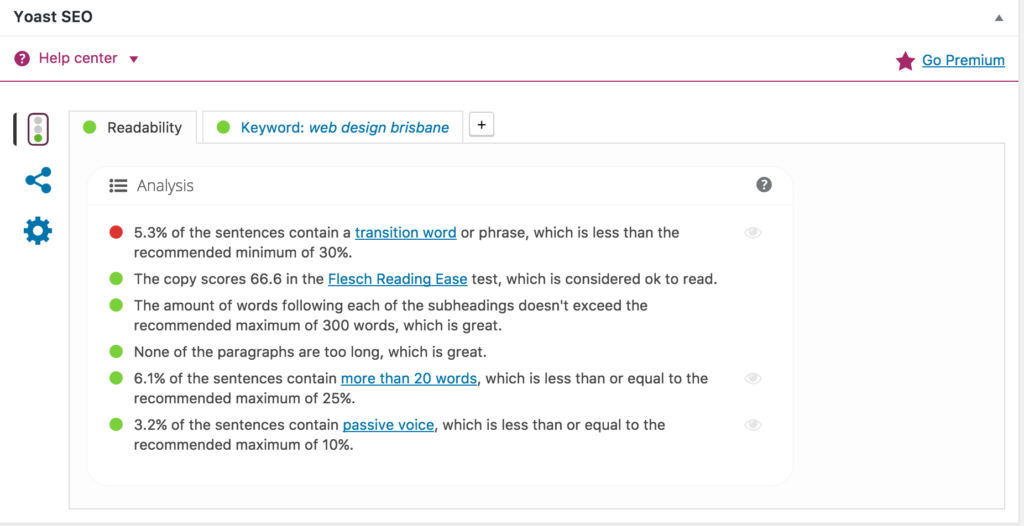Click green bullet beside subheadings result
Viewport: 1024px width, 526px height.
pos(116,305)
